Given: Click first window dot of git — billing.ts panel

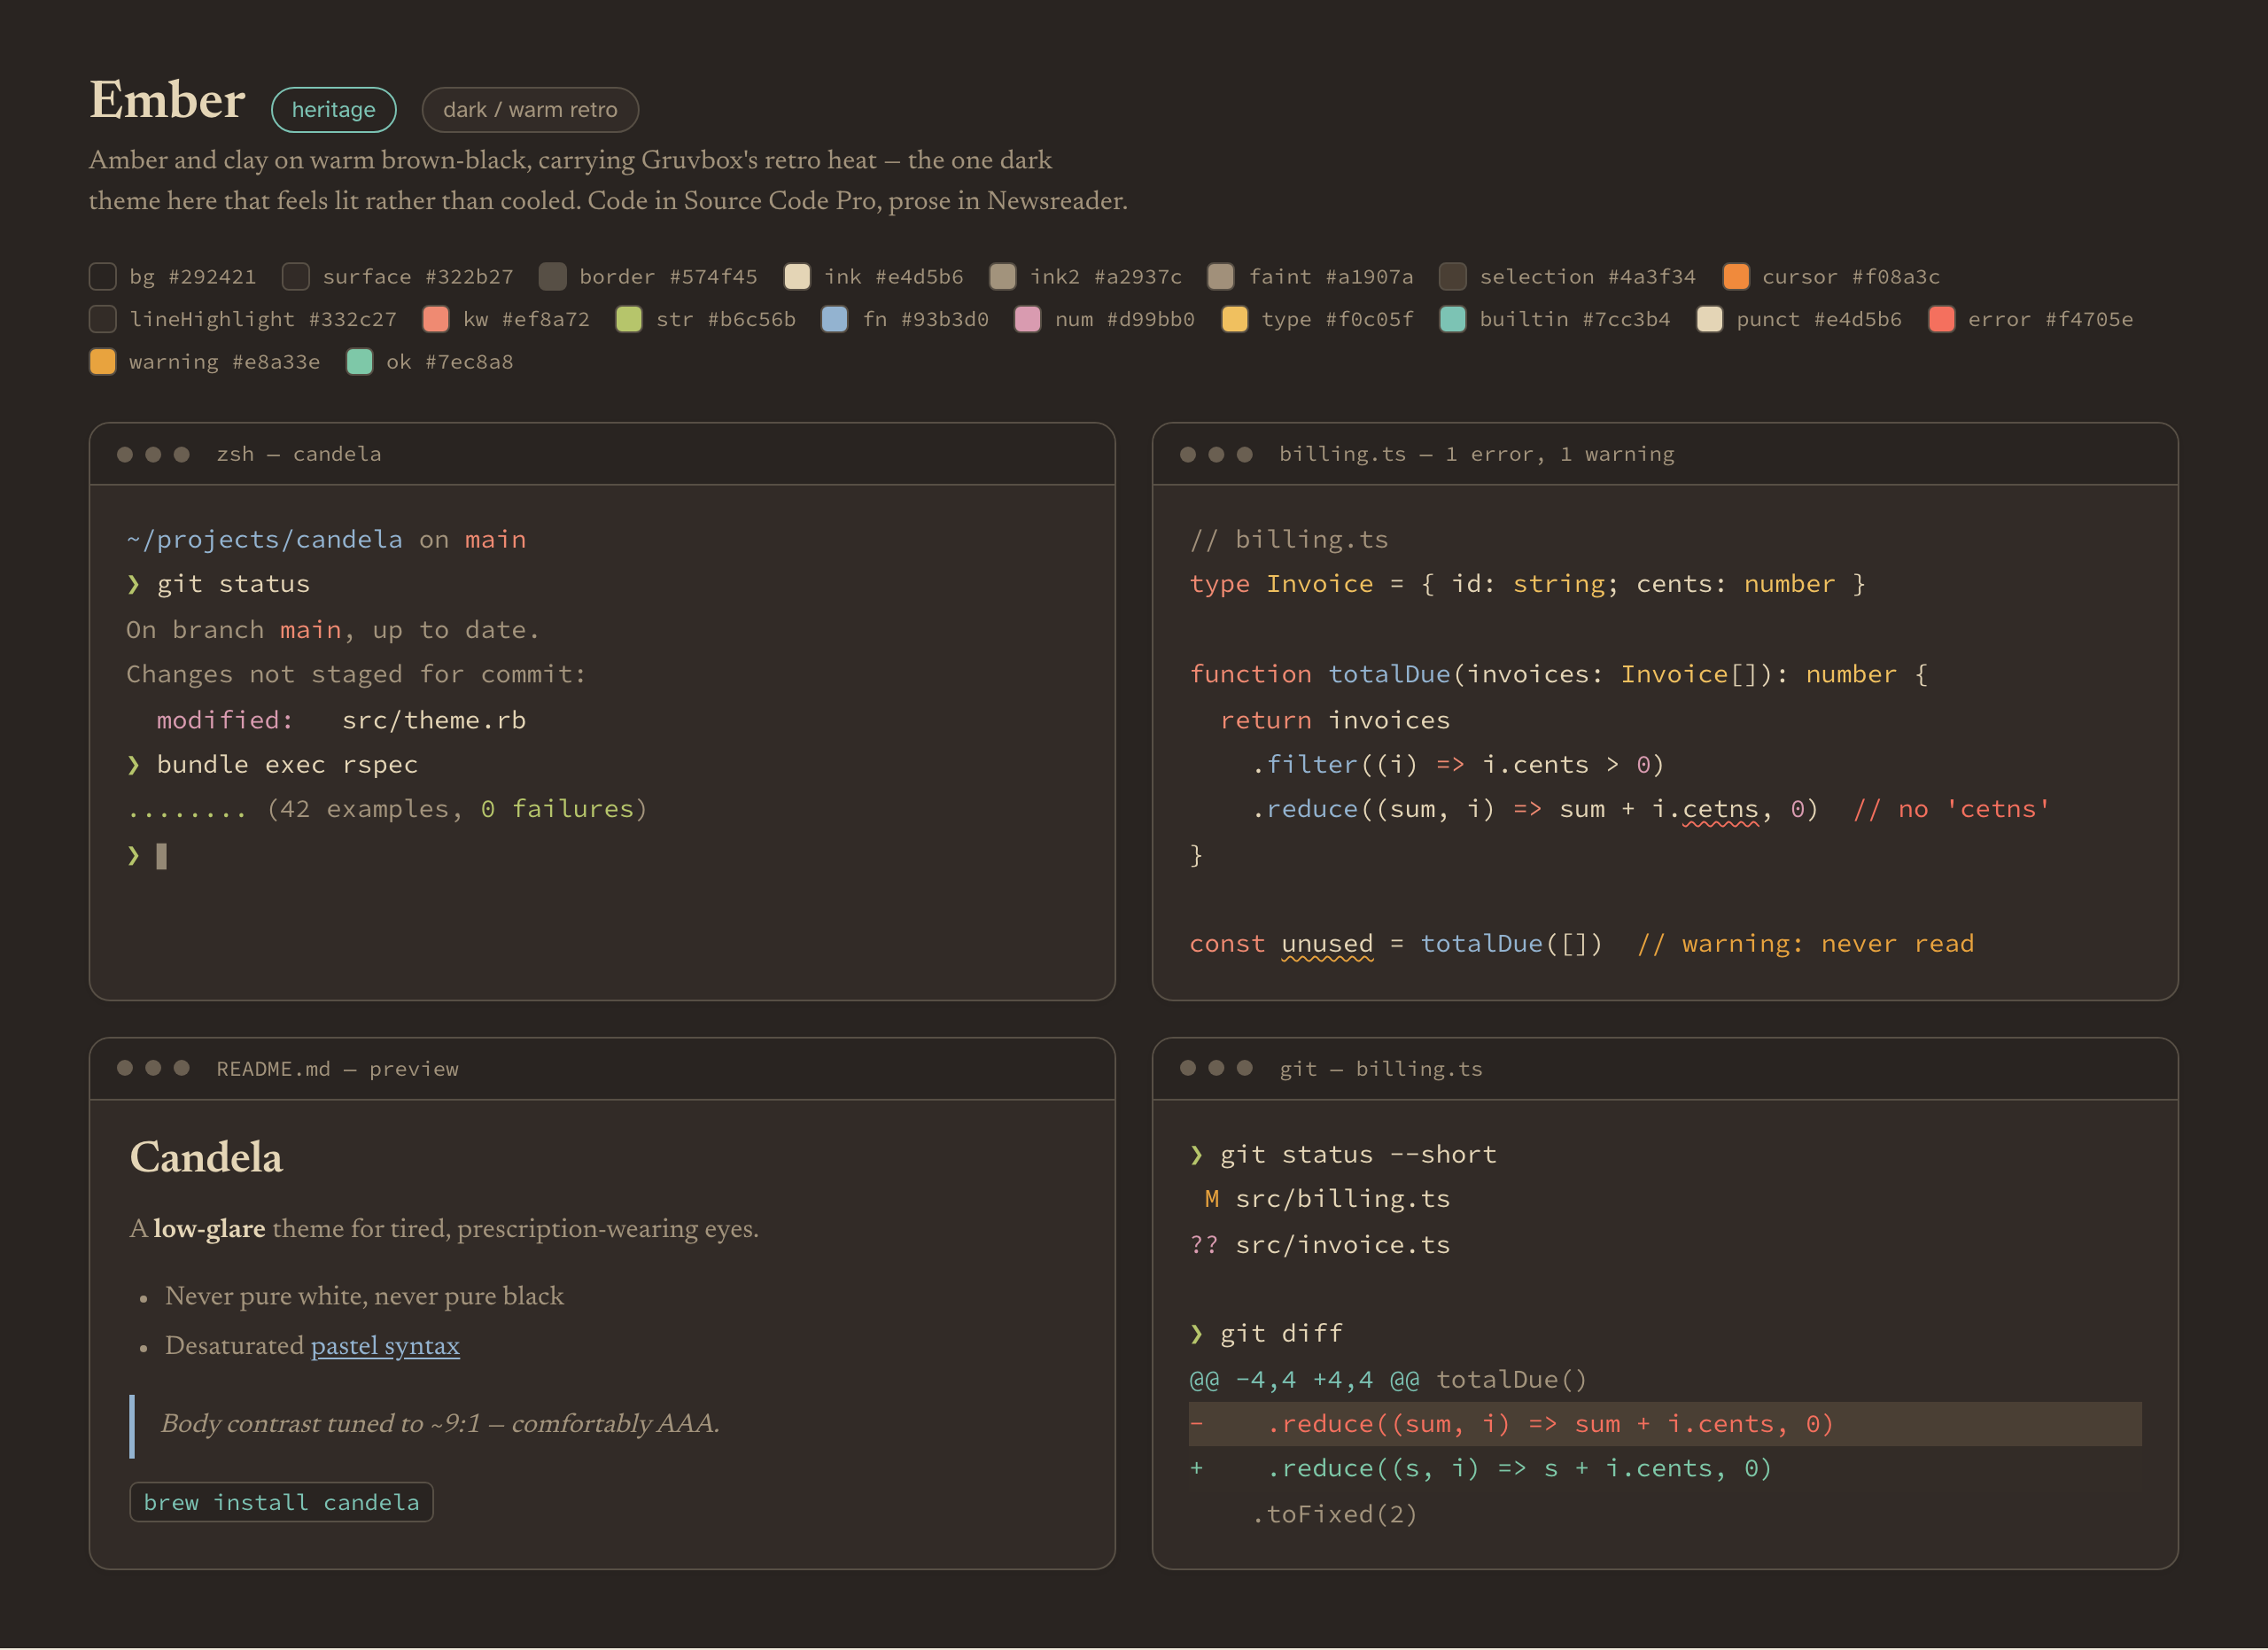Looking at the screenshot, I should 1188,1068.
